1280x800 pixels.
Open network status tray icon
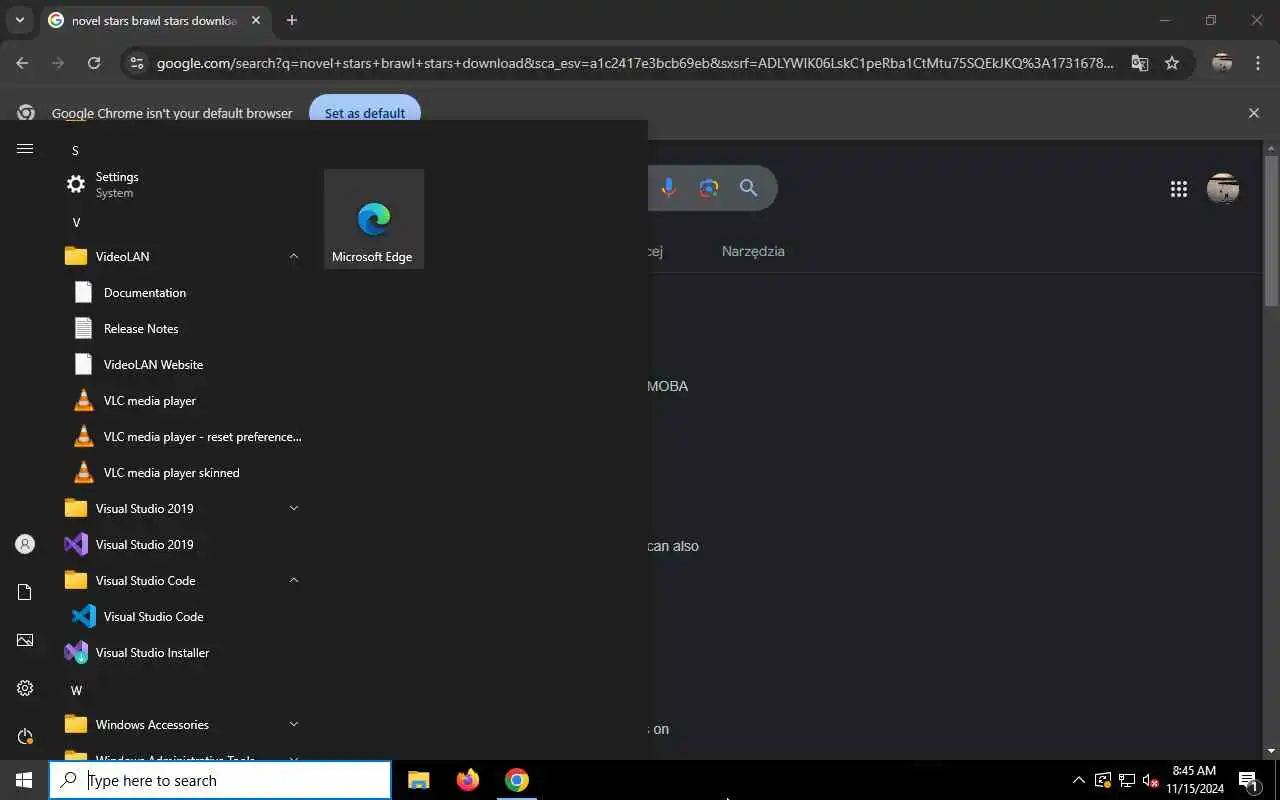1127,780
